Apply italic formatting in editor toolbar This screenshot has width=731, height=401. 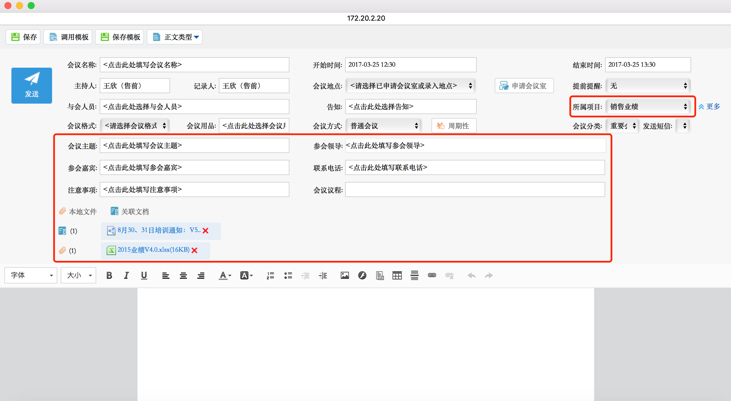coord(126,276)
